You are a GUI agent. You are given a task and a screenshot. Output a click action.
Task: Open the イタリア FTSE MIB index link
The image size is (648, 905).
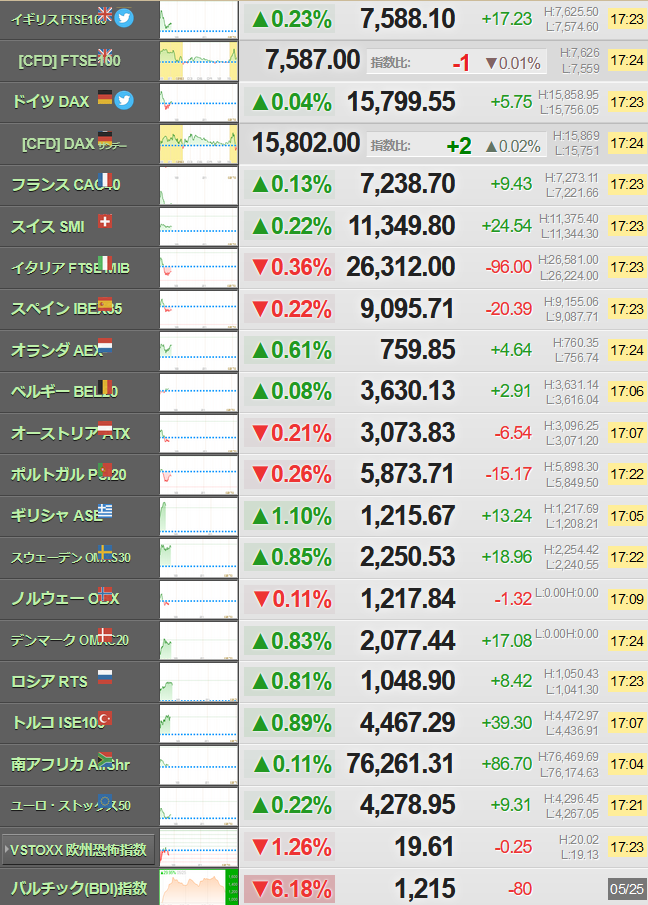point(70,268)
